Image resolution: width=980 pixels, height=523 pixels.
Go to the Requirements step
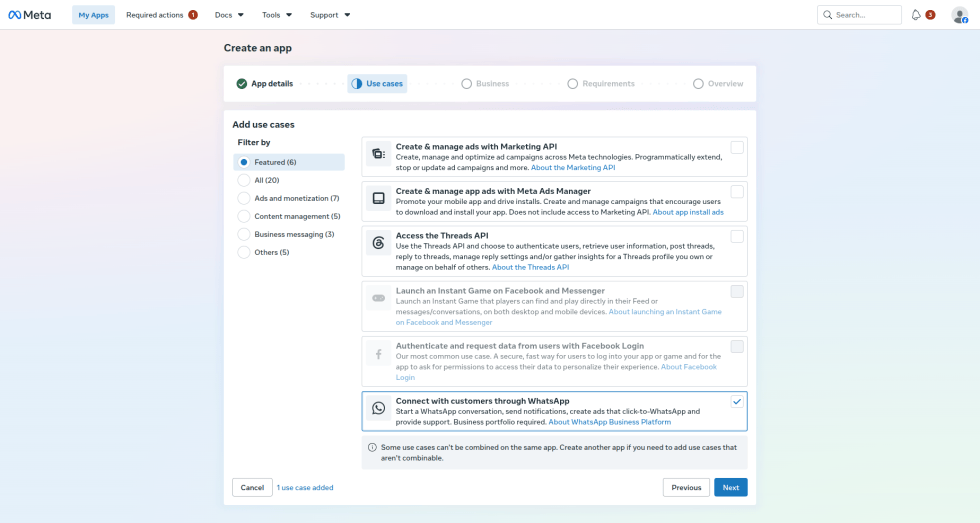[601, 84]
